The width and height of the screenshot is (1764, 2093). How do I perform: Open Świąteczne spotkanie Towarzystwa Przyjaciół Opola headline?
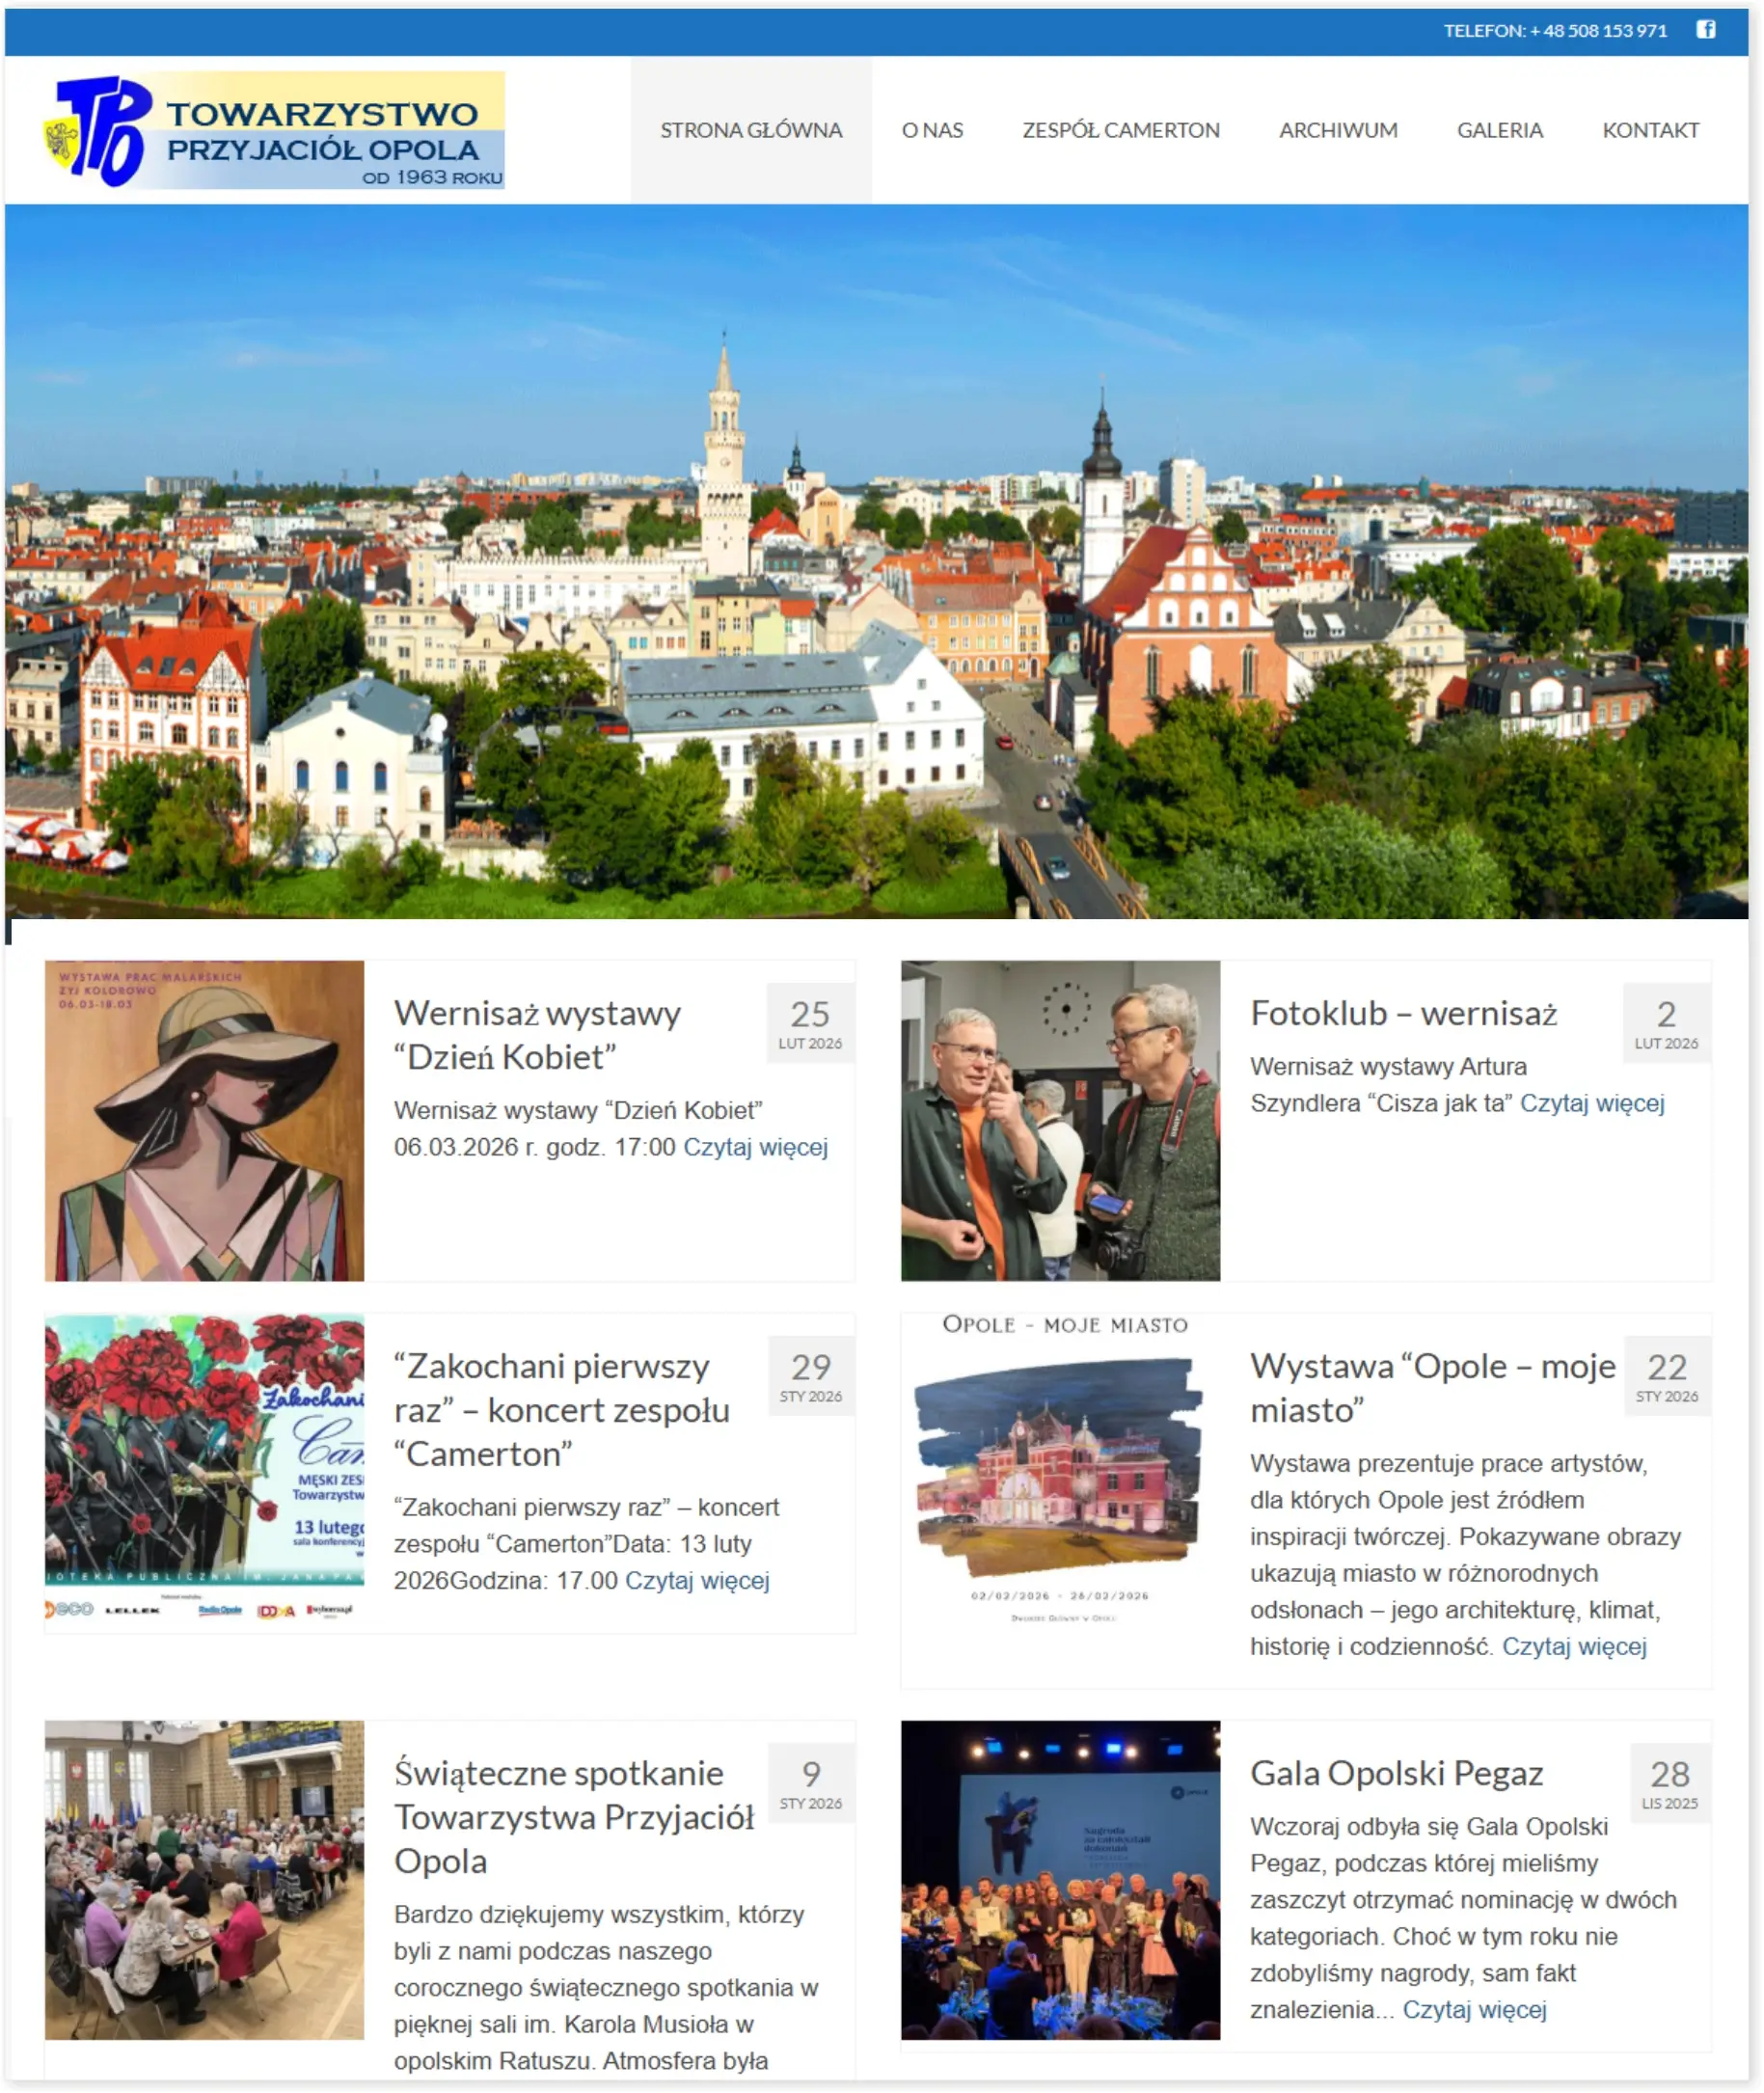574,1817
